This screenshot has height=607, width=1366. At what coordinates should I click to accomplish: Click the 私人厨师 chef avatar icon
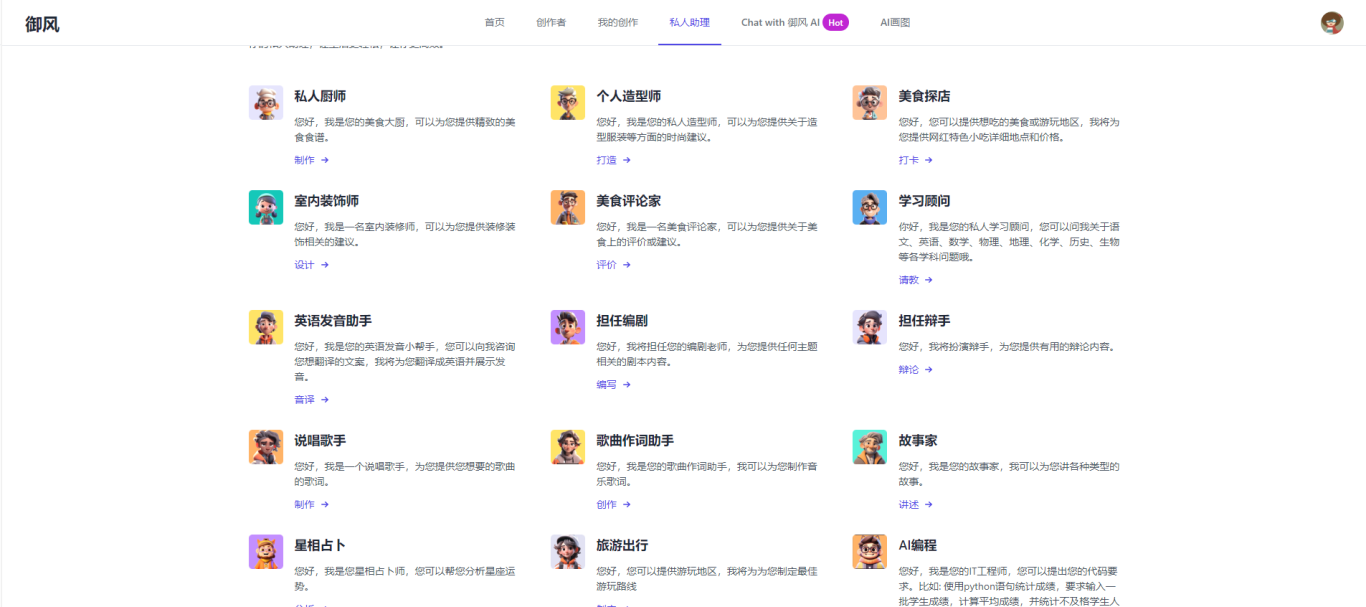click(266, 103)
